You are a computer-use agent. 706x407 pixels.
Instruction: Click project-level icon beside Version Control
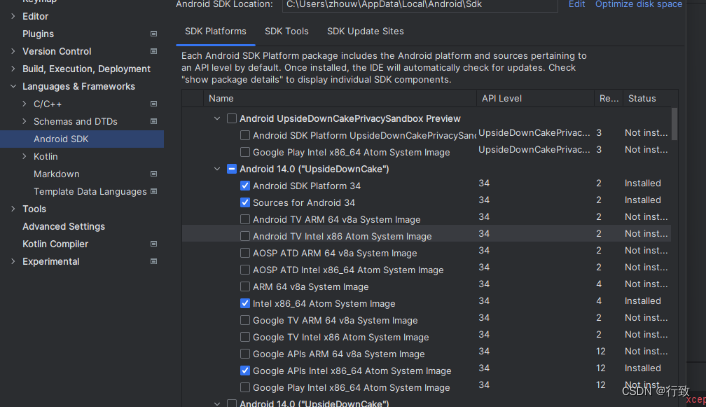(x=154, y=51)
